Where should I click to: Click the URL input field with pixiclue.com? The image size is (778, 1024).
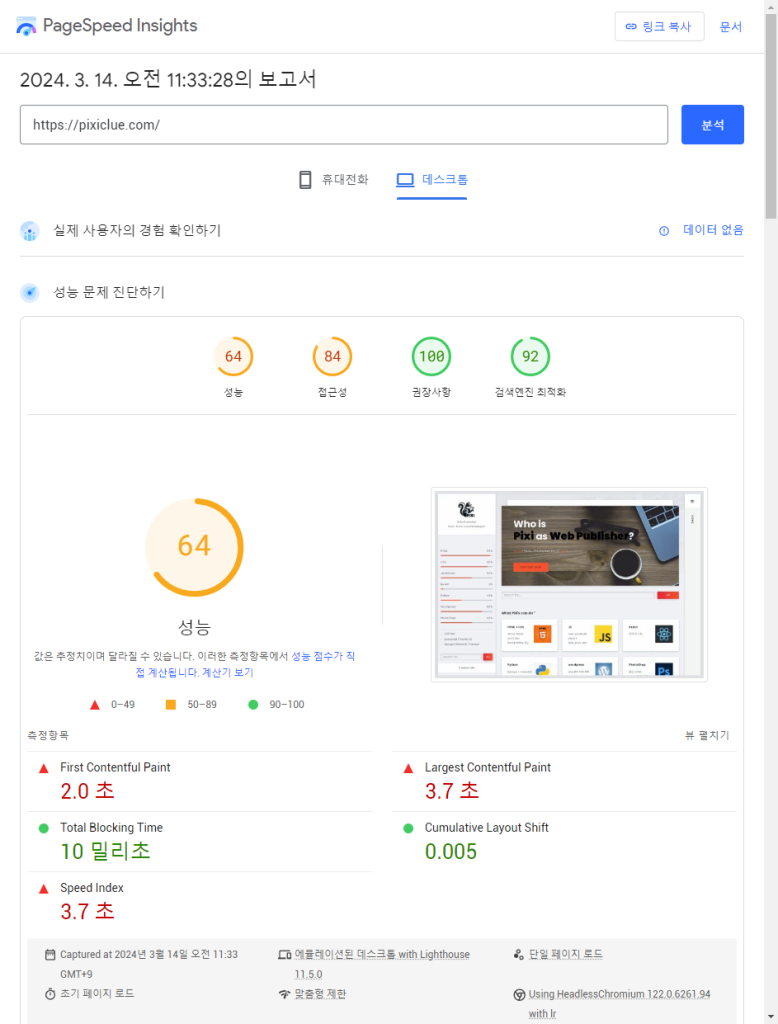[343, 125]
